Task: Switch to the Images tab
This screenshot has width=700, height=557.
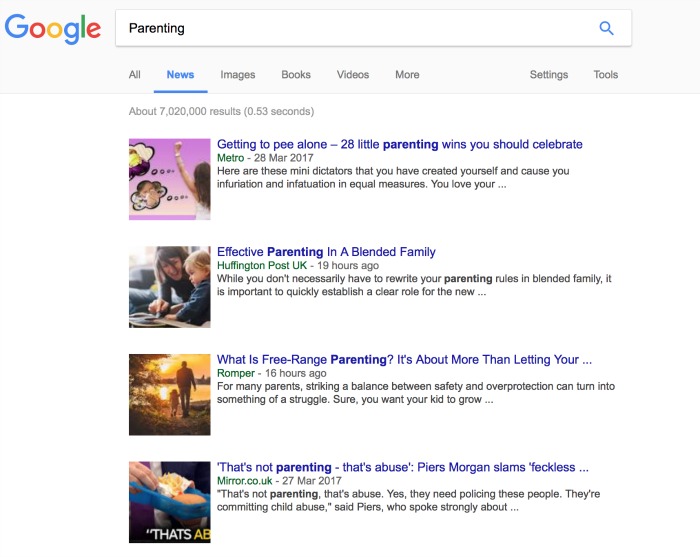Action: coord(238,75)
